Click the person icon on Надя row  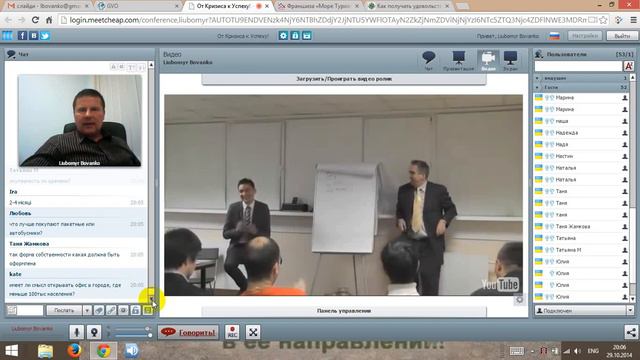pos(624,144)
